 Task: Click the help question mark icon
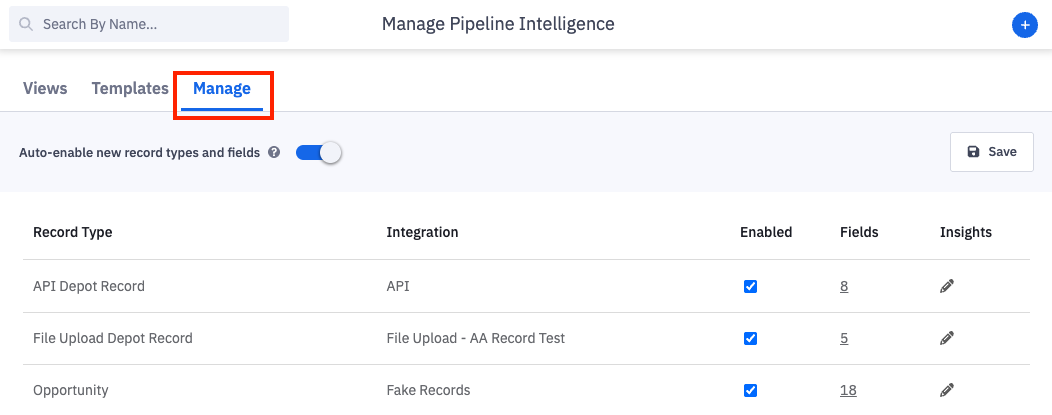pyautogui.click(x=274, y=152)
